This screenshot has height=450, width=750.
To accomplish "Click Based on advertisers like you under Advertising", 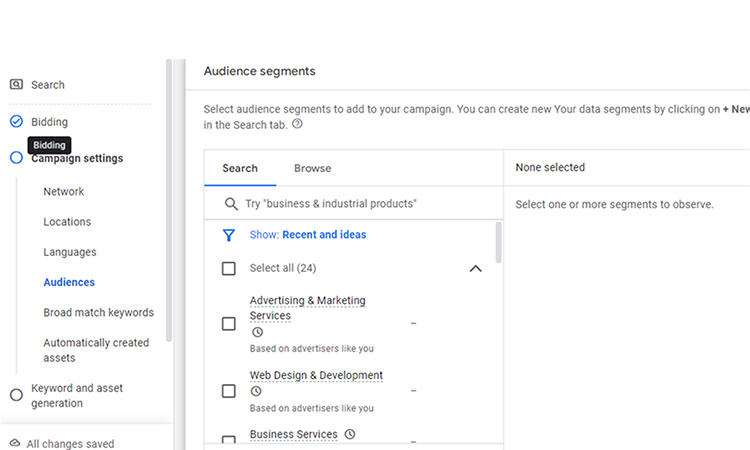I will [x=311, y=349].
